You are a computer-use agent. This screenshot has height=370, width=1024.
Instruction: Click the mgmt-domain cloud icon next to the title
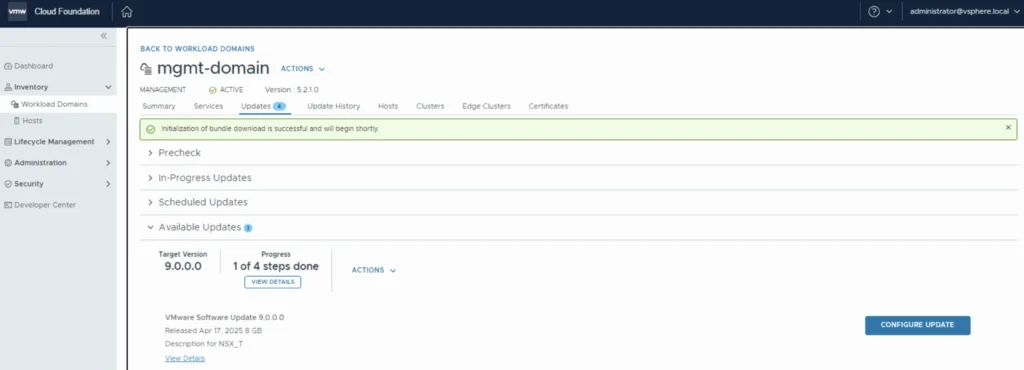[x=146, y=69]
